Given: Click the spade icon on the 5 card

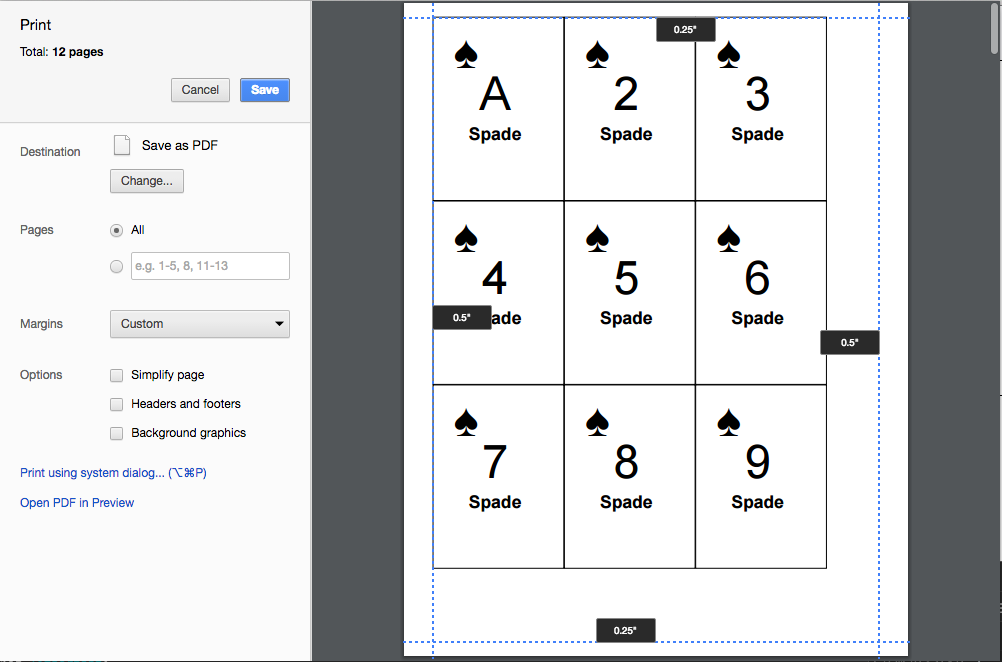Looking at the screenshot, I should tap(597, 238).
